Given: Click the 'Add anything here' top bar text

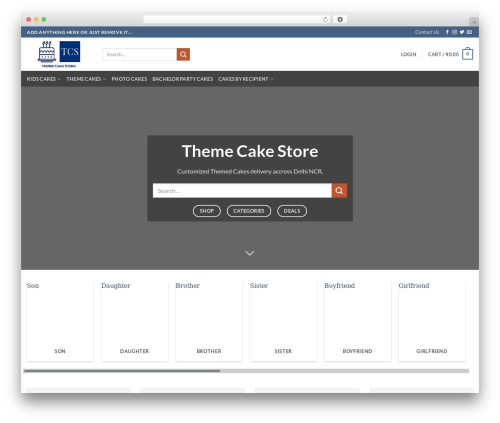Looking at the screenshot, I should (x=79, y=32).
